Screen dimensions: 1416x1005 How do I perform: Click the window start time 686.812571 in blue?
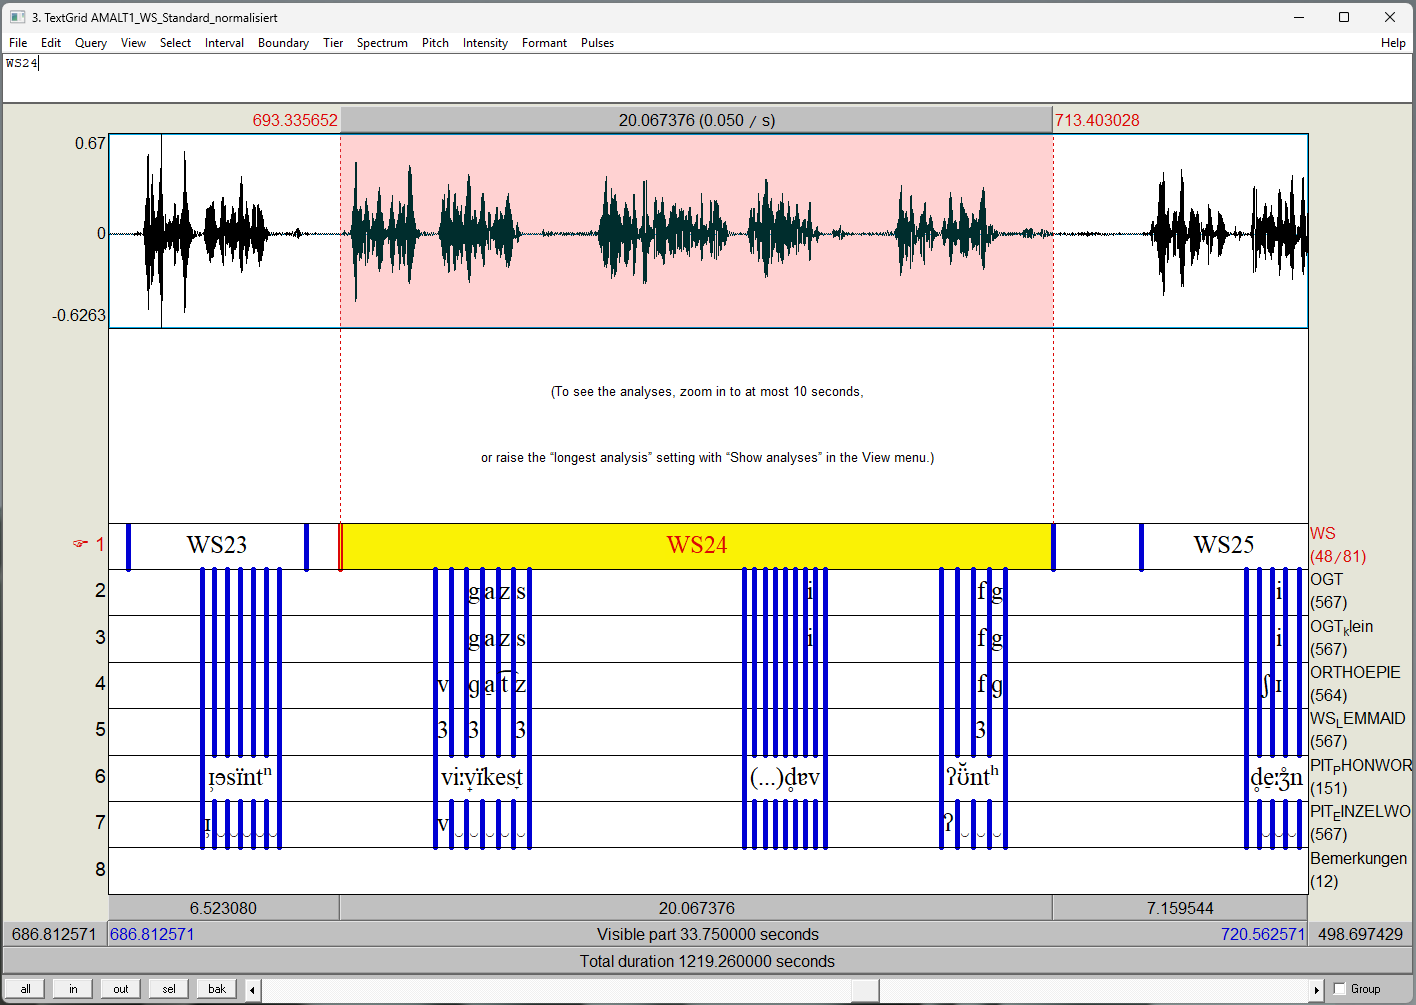click(x=152, y=934)
